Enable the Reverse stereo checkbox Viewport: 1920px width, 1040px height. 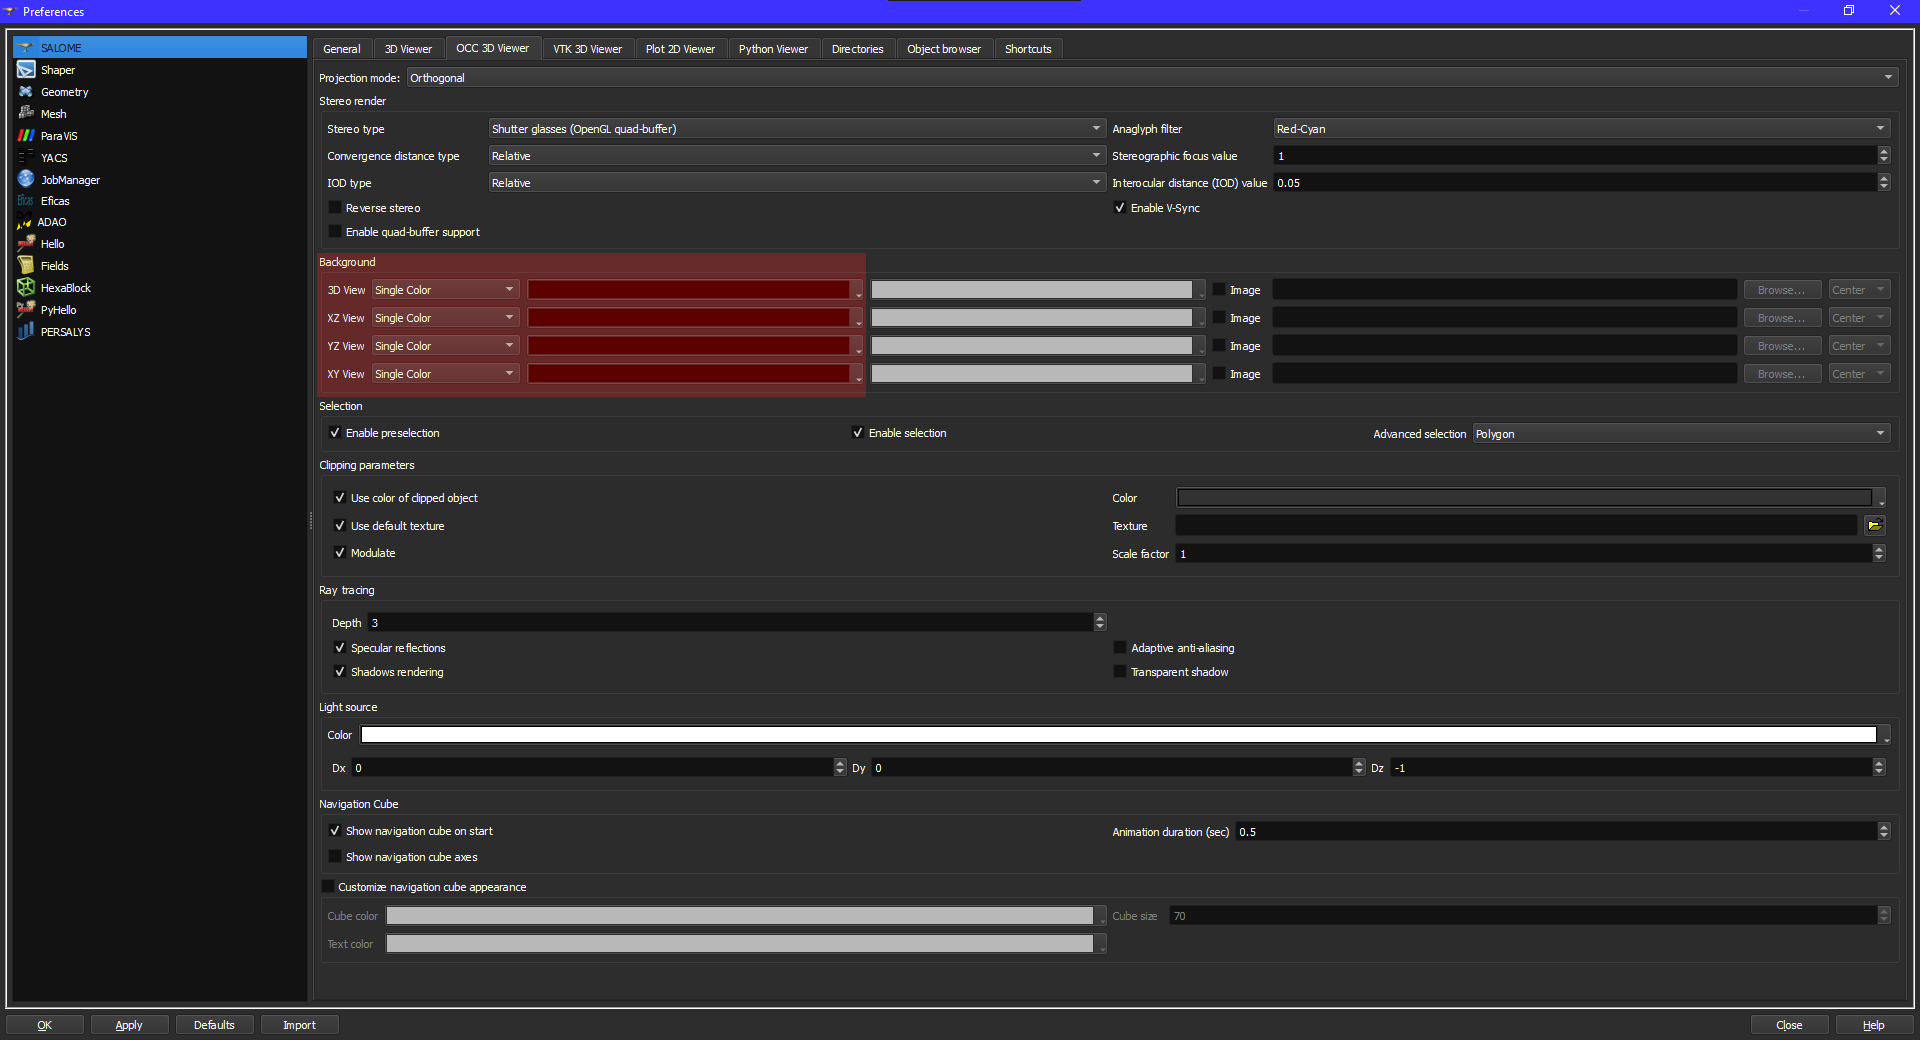[x=335, y=208]
